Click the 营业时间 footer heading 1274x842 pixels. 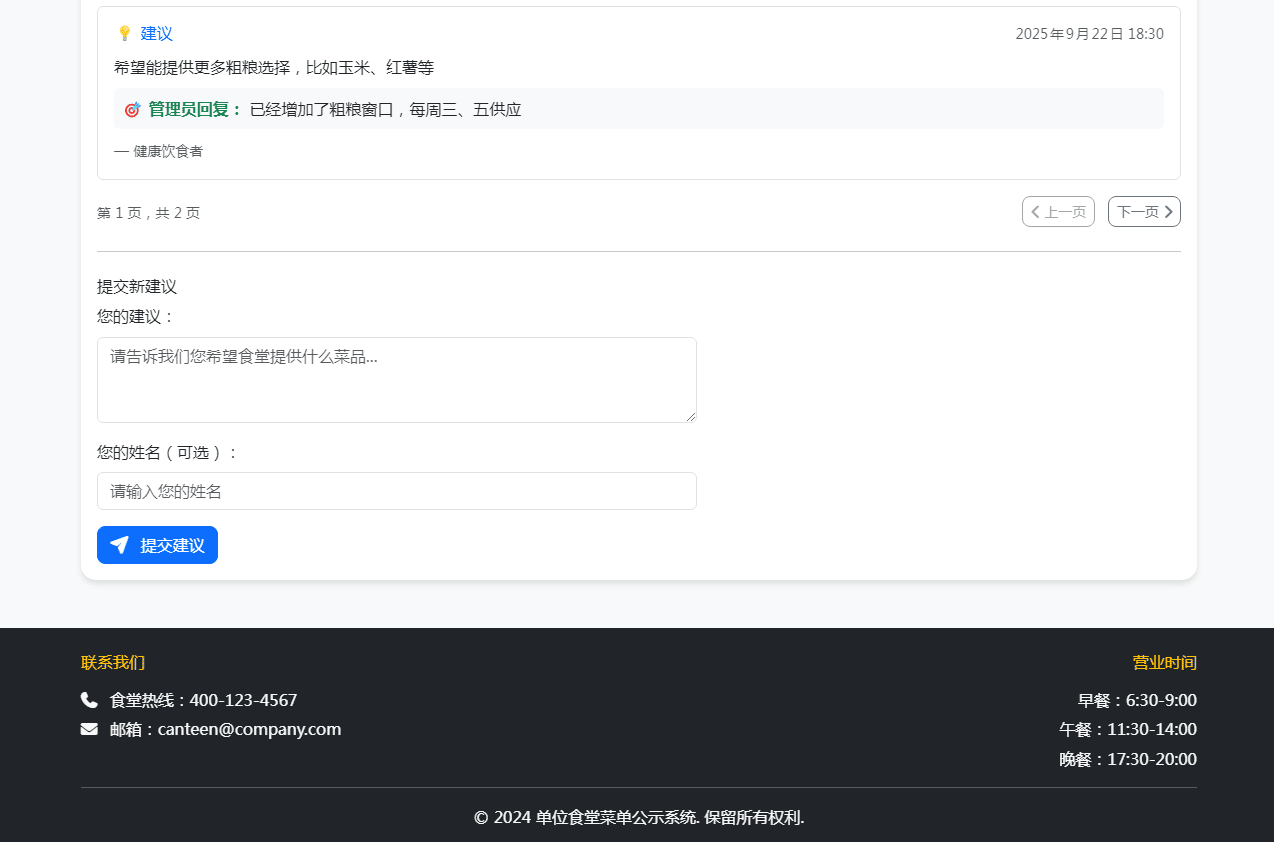pos(1164,663)
